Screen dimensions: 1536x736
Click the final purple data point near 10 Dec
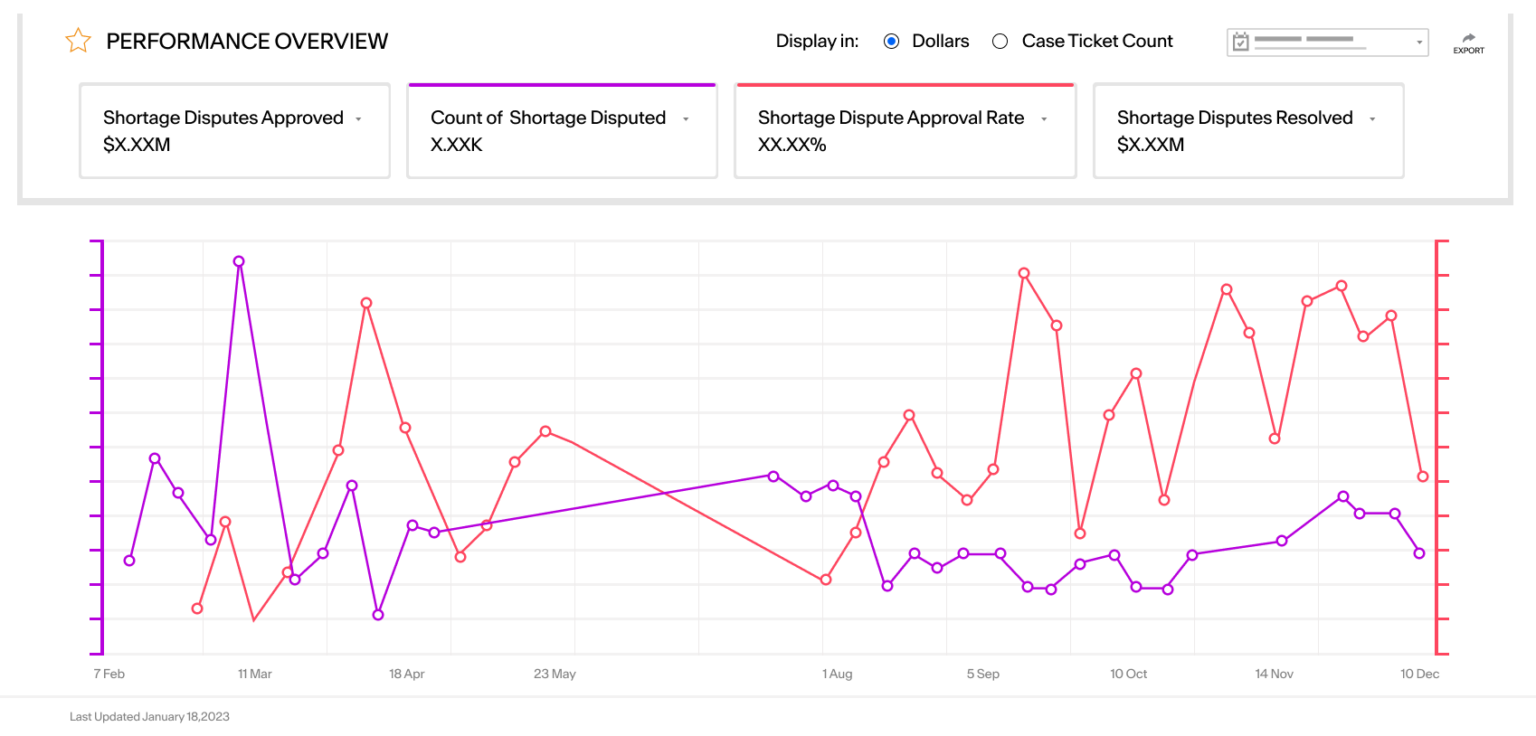coord(1419,553)
